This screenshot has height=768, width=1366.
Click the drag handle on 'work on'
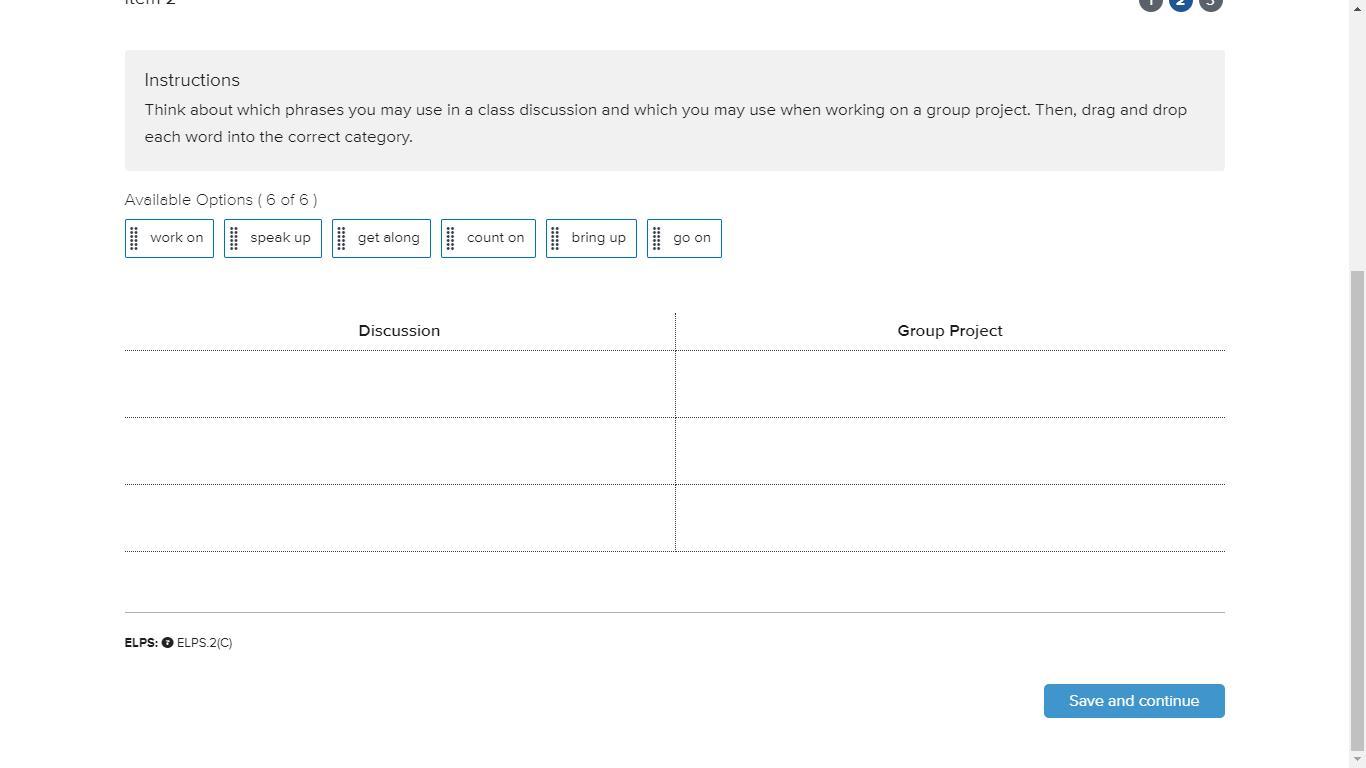click(x=134, y=239)
